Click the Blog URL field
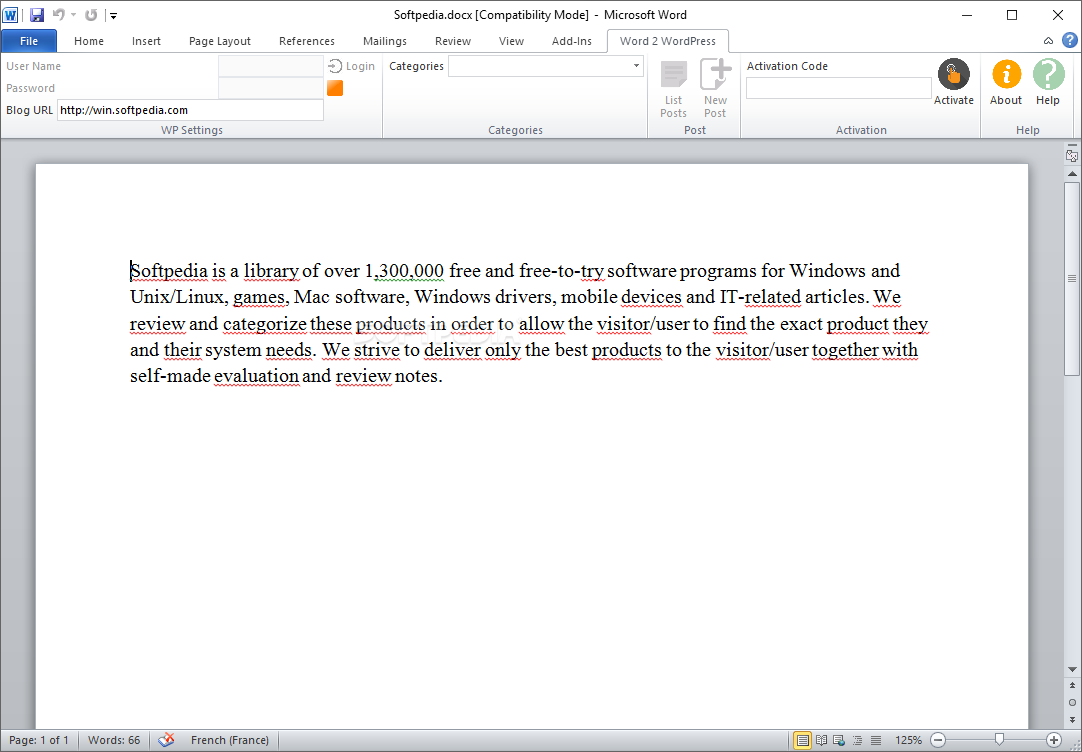 click(190, 110)
